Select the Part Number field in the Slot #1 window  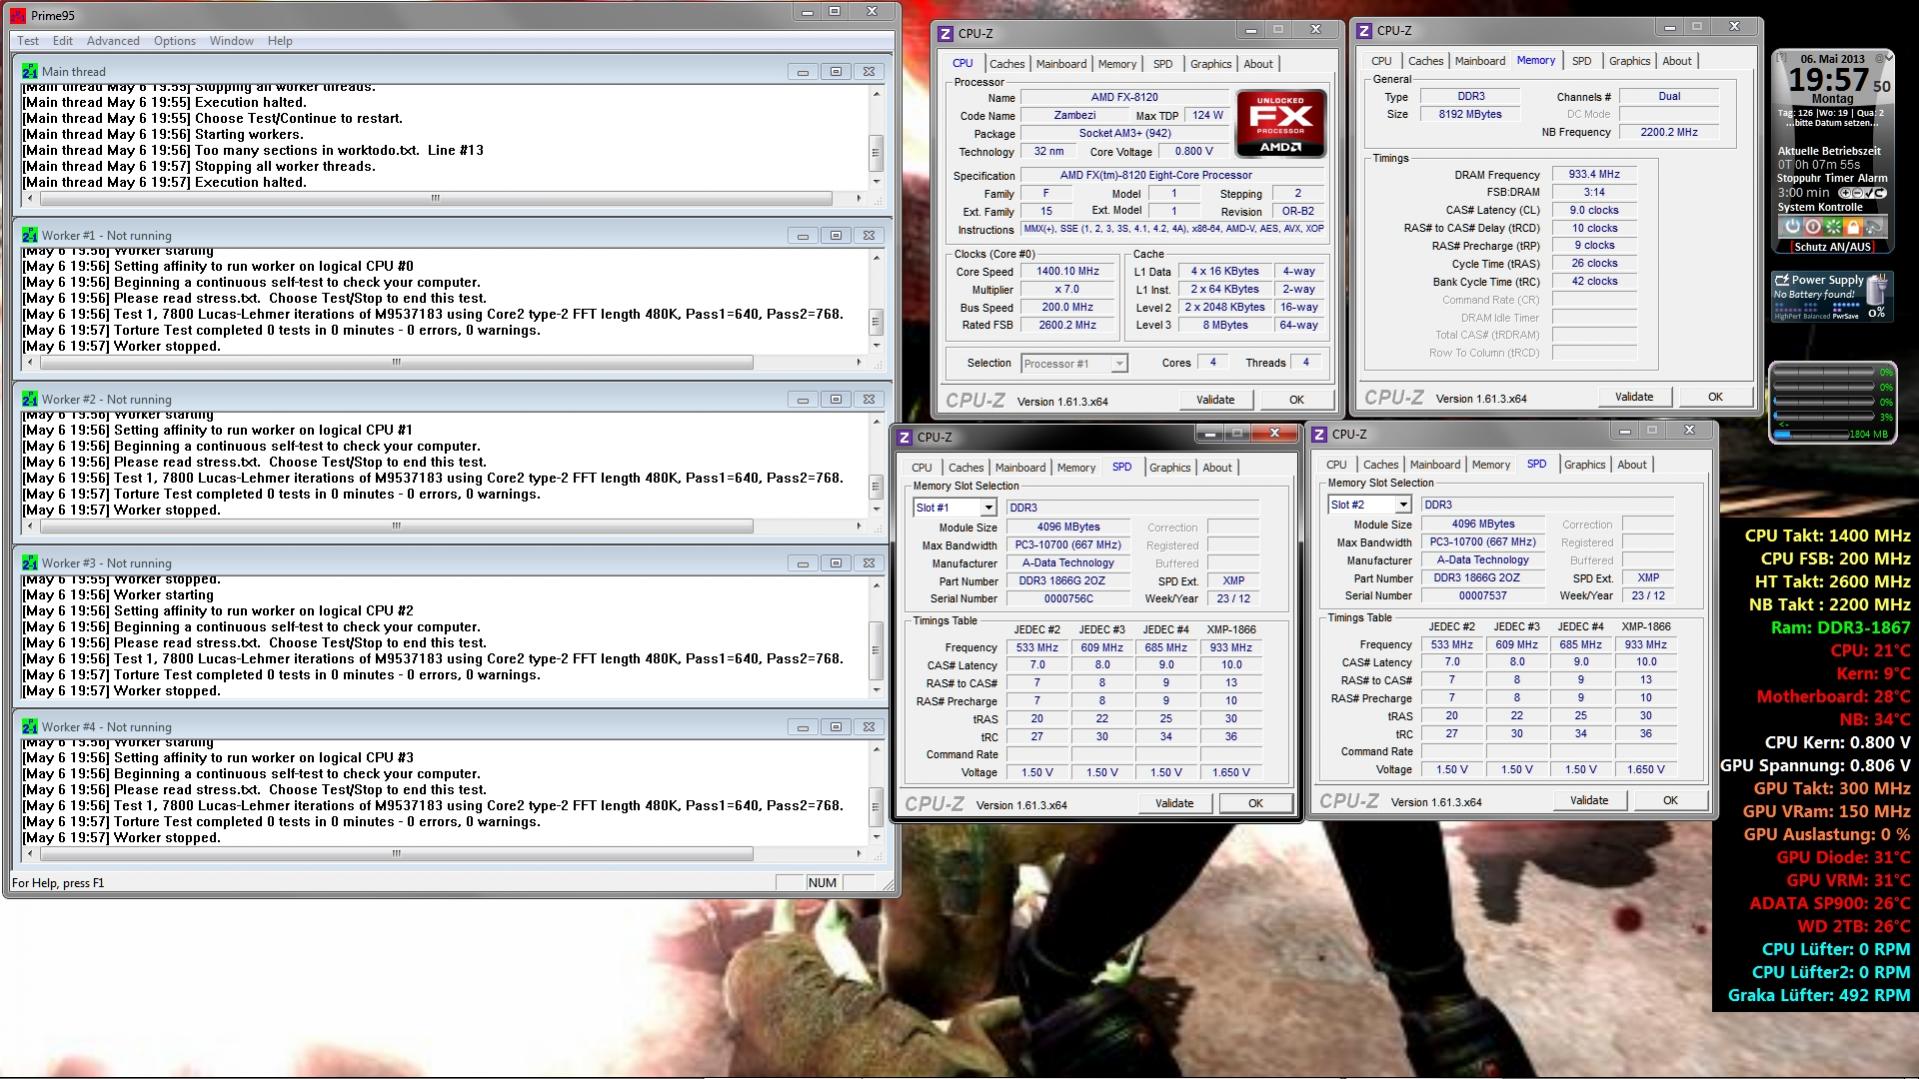pyautogui.click(x=1068, y=581)
